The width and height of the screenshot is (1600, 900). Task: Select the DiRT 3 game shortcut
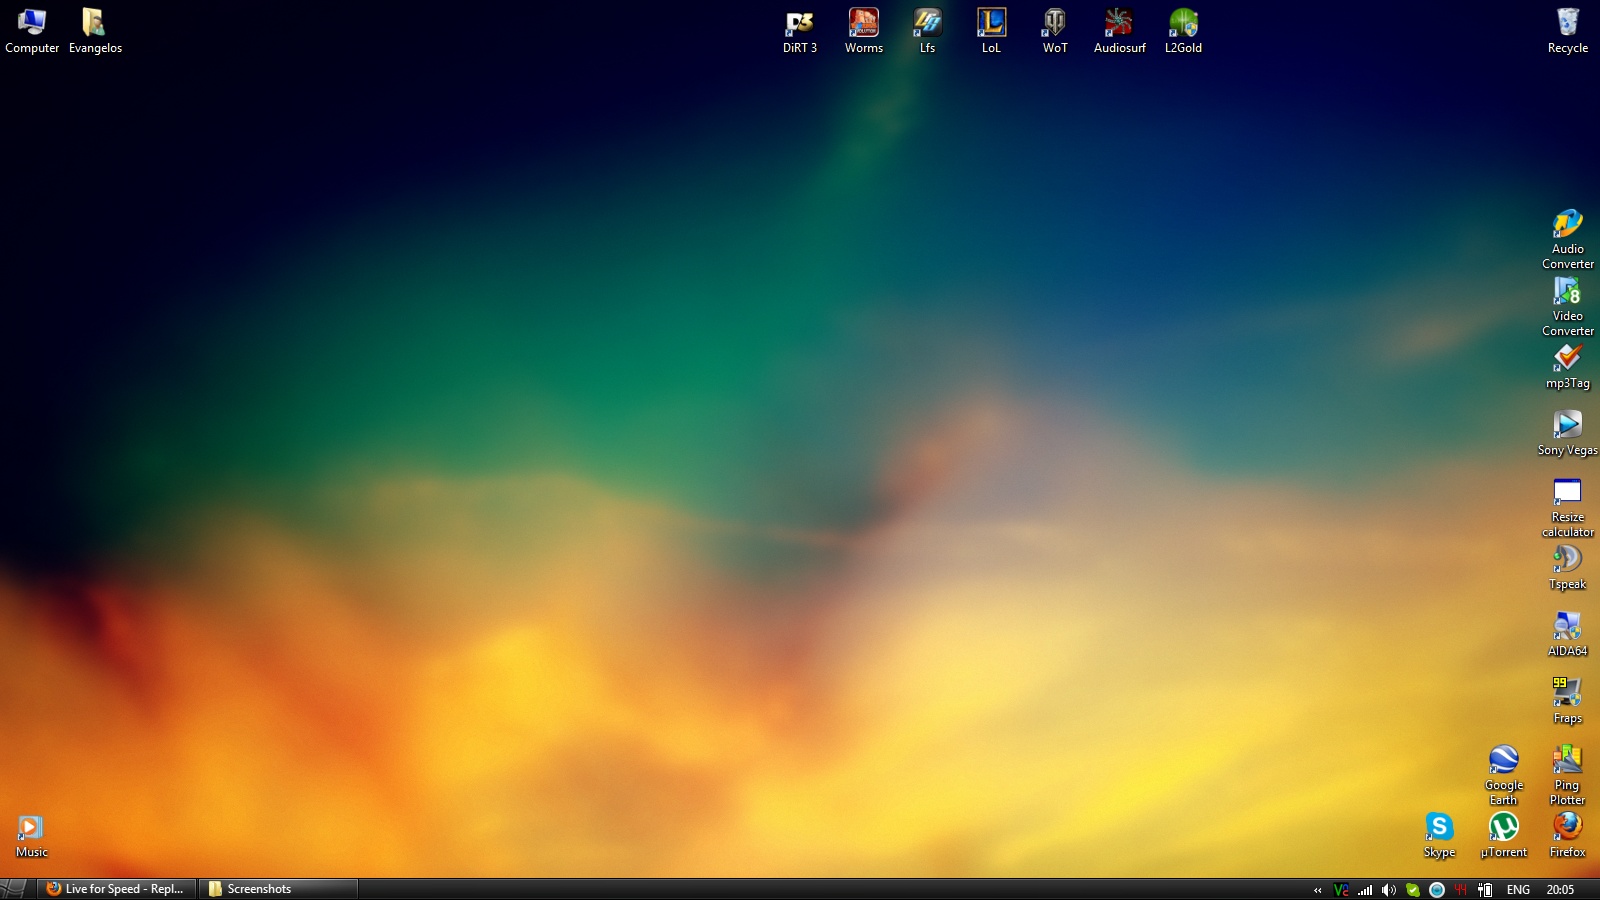coord(800,31)
